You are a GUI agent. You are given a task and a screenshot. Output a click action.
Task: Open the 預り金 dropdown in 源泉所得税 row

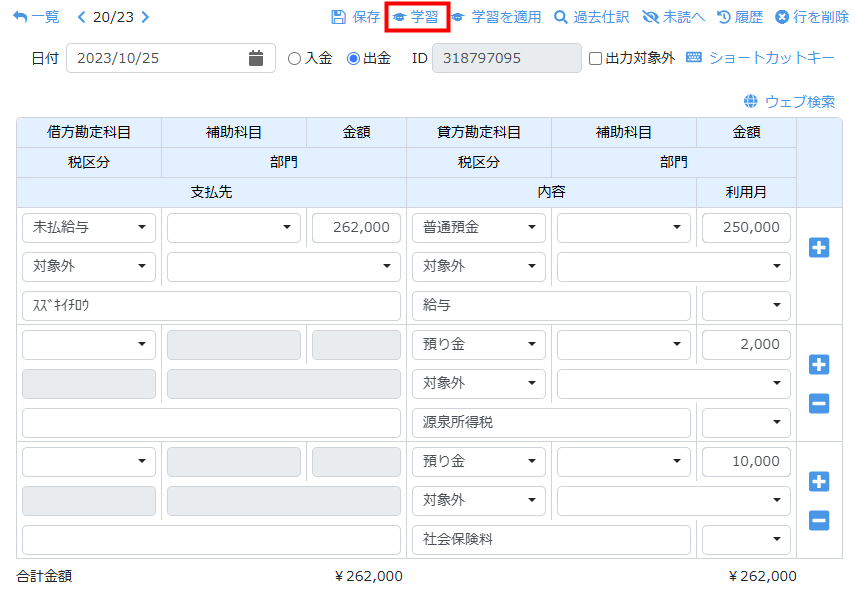pos(478,345)
